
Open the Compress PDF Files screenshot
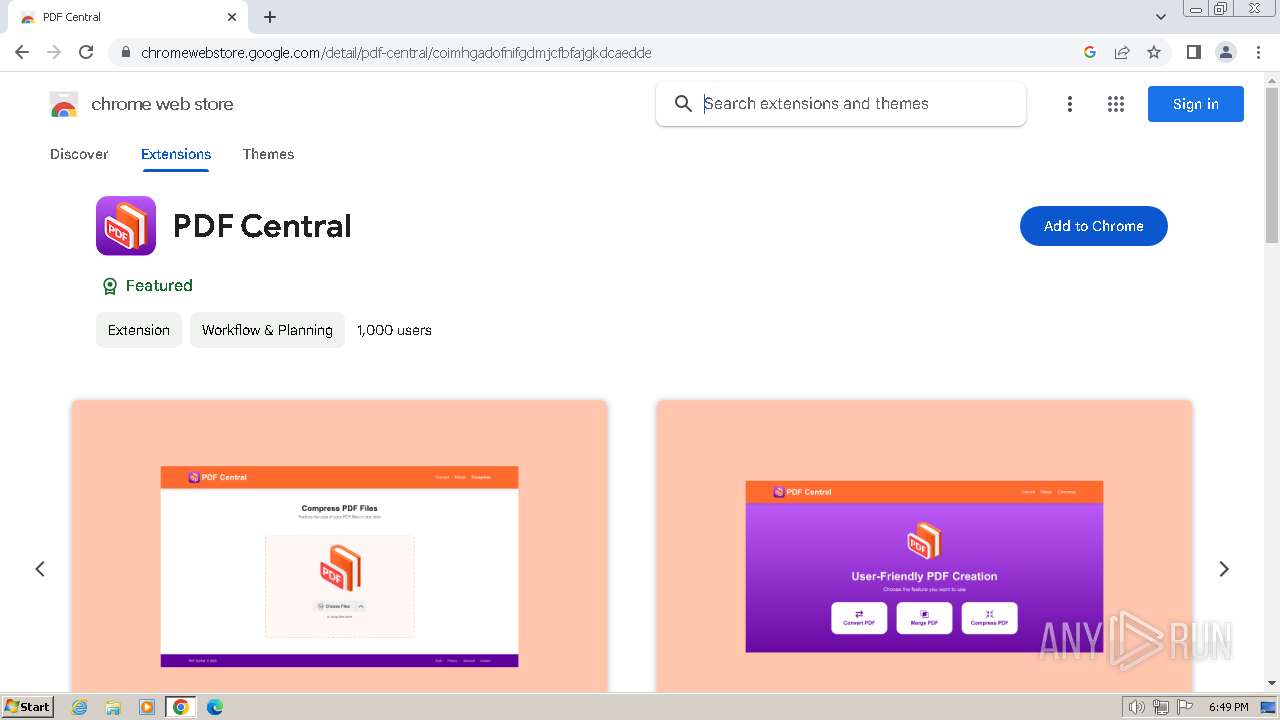[340, 547]
